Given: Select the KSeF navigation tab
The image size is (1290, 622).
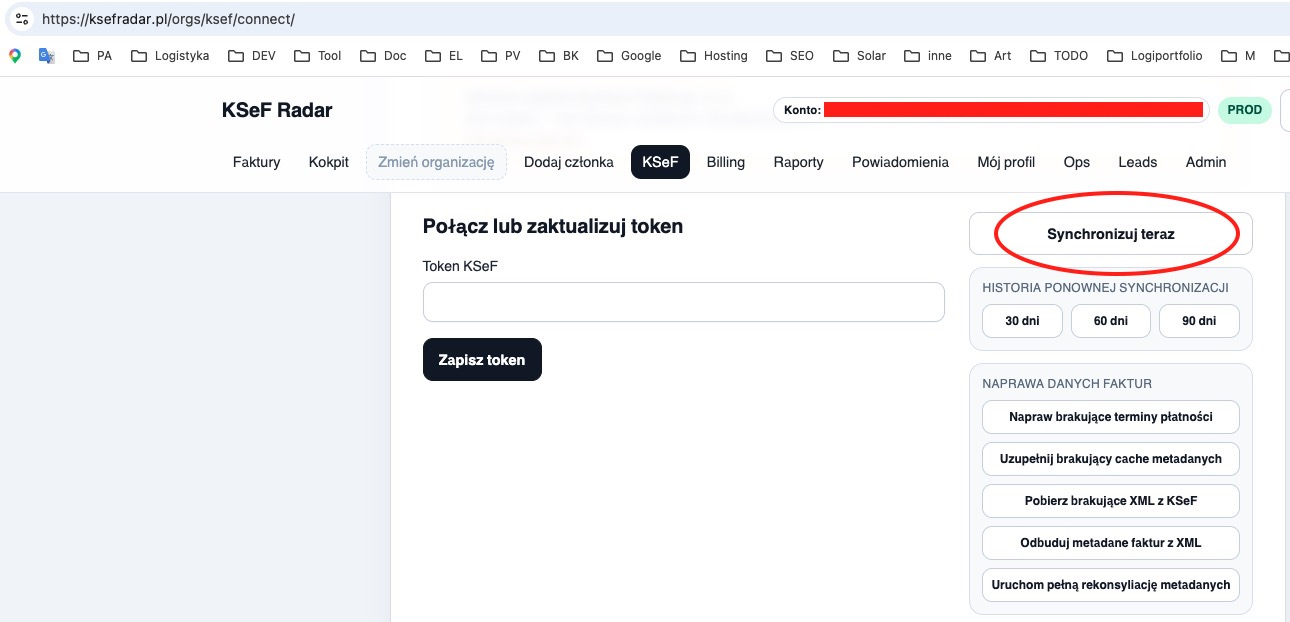Looking at the screenshot, I should pyautogui.click(x=660, y=162).
